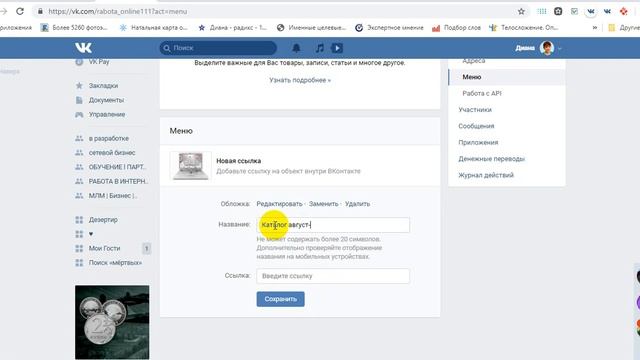Open the video play icon in header
The width and height of the screenshot is (640, 360).
click(337, 48)
